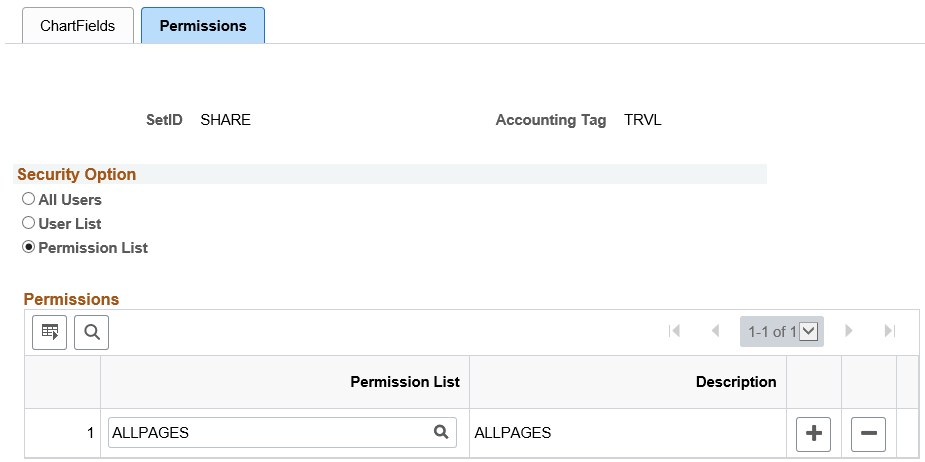The width and height of the screenshot is (925, 462).
Task: Click the TRVL accounting tag value
Action: 643,120
